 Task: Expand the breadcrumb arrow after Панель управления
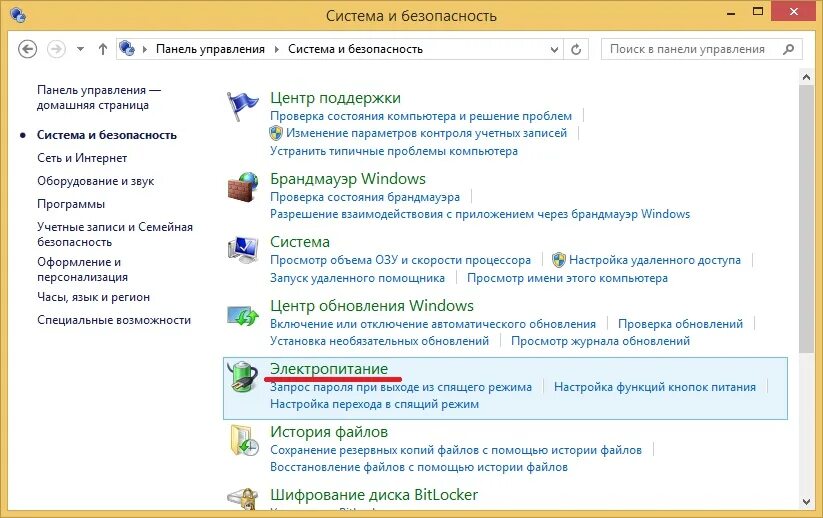(x=277, y=49)
